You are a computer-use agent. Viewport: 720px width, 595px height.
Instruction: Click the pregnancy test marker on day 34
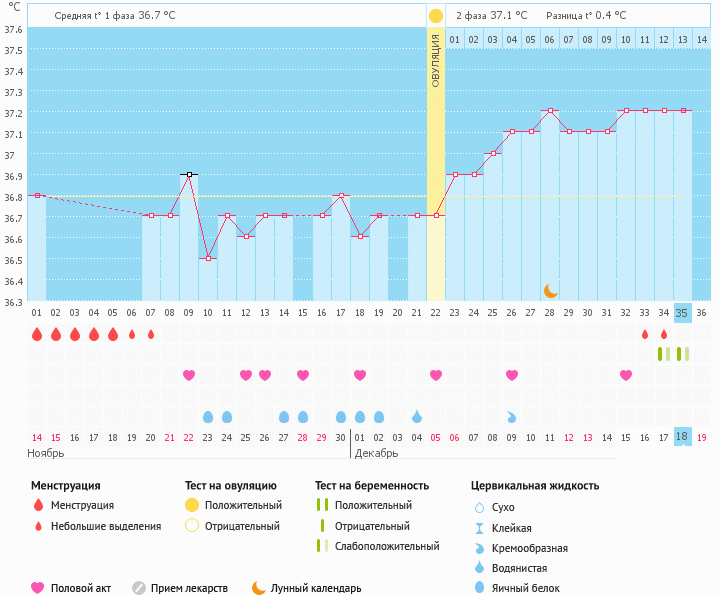coord(664,354)
